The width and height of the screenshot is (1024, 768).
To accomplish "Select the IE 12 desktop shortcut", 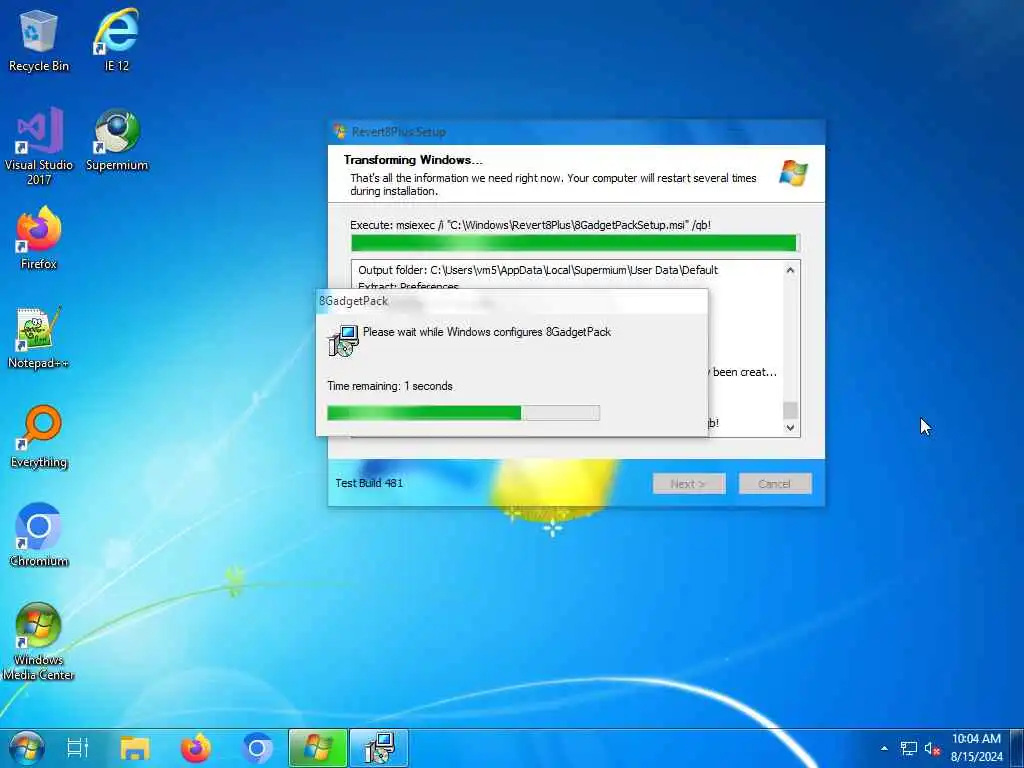I will pyautogui.click(x=117, y=40).
